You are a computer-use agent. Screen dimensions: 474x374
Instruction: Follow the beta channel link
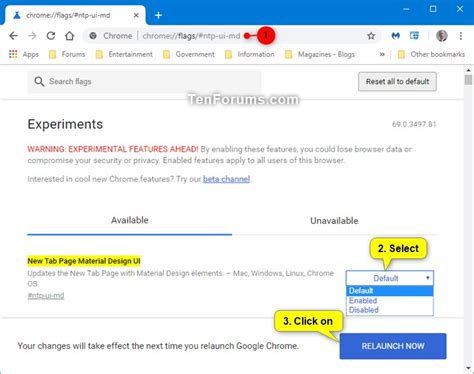click(226, 179)
